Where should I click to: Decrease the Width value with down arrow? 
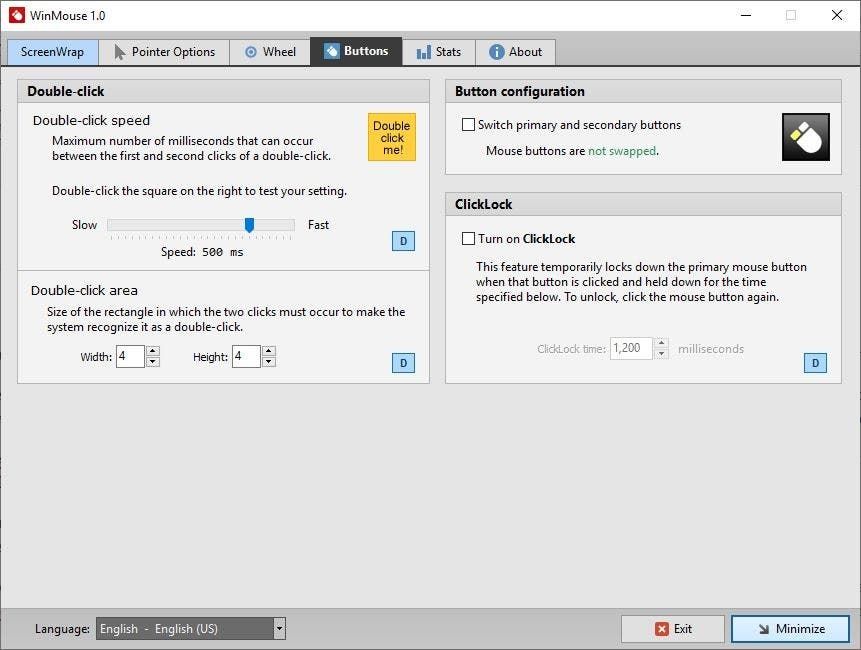(x=153, y=362)
